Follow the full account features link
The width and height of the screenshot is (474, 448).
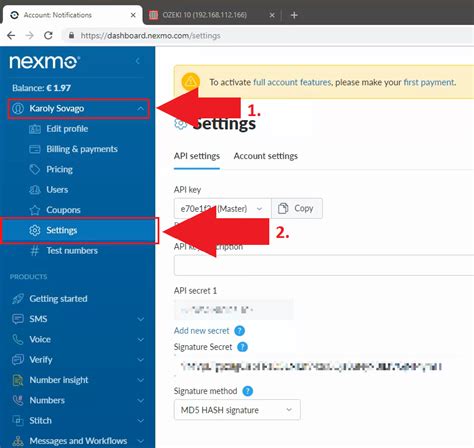click(292, 82)
